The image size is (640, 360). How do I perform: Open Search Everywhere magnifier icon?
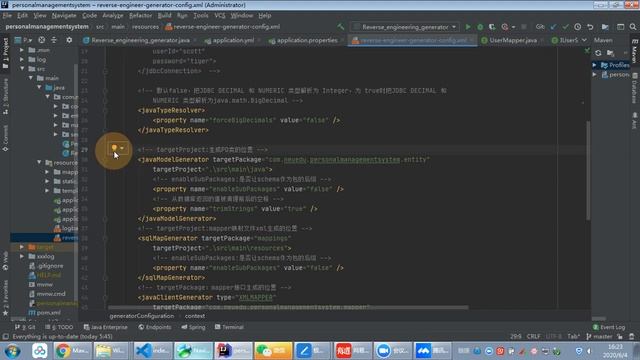[633, 27]
